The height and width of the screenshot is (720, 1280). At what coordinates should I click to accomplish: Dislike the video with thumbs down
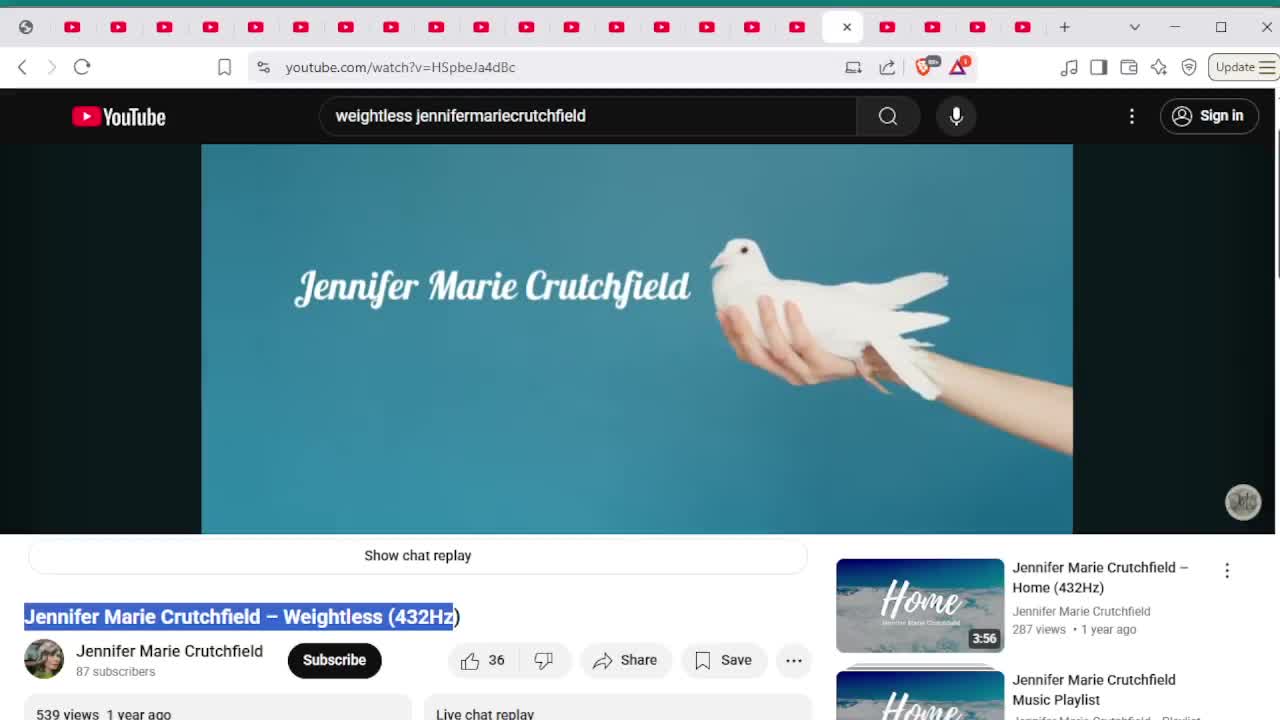tap(544, 660)
